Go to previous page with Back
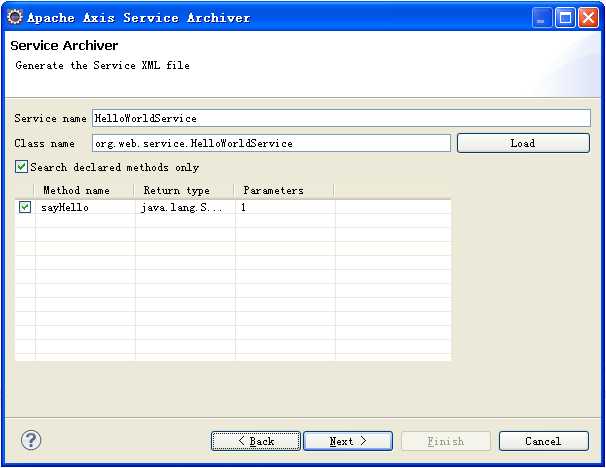This screenshot has height=468, width=606. 256,441
